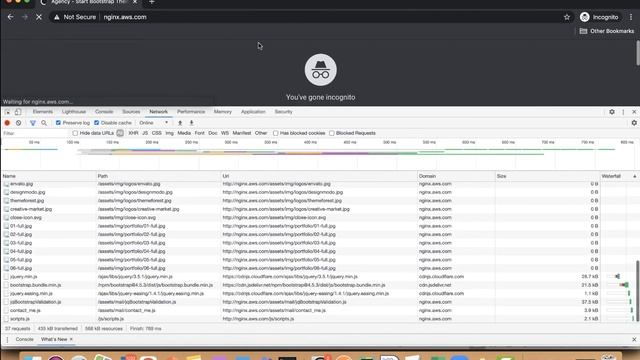Viewport: 640px width, 360px height.
Task: Switch to the Lighthouse tab
Action: point(74,112)
